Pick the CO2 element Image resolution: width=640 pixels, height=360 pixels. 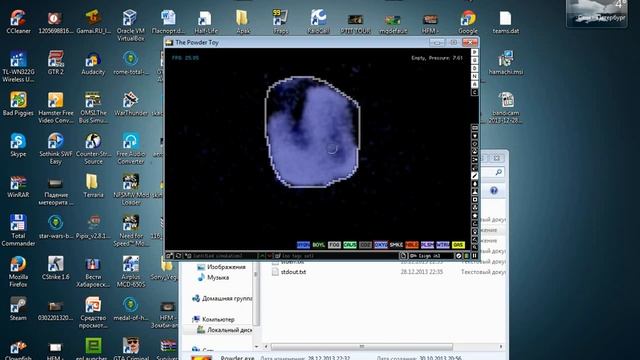(365, 244)
